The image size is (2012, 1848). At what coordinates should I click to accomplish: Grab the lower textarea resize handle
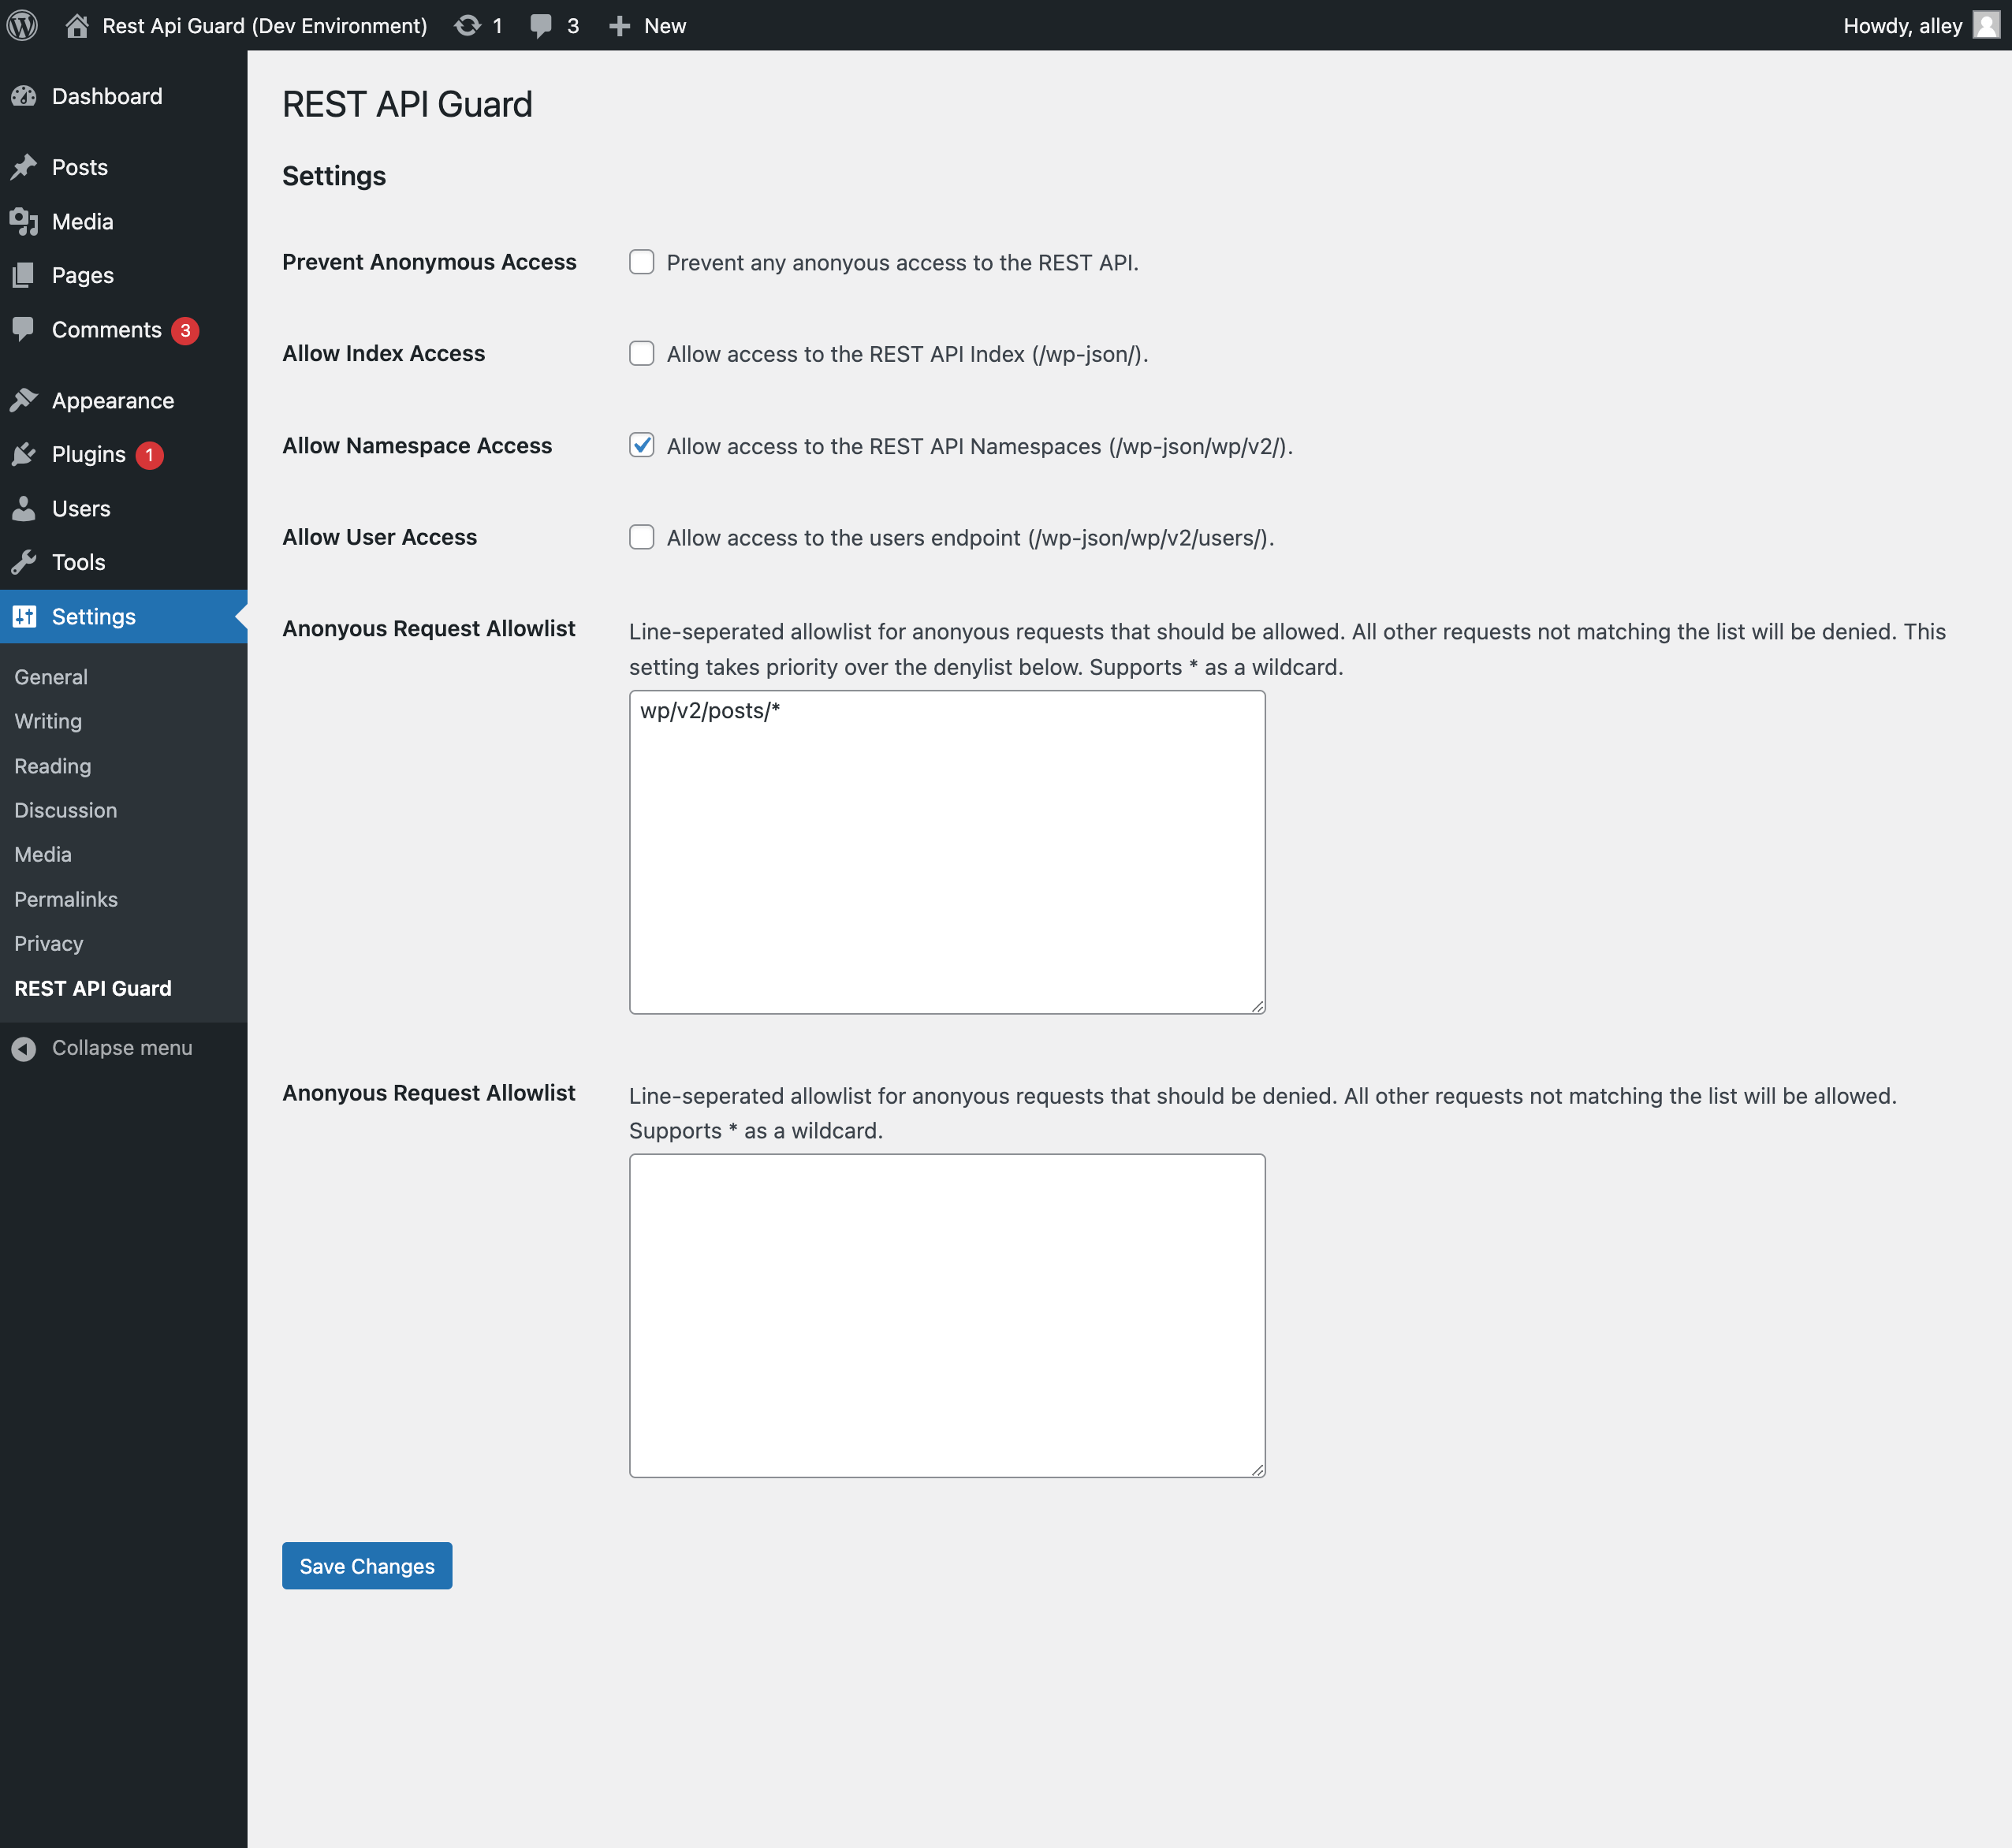click(1257, 1470)
